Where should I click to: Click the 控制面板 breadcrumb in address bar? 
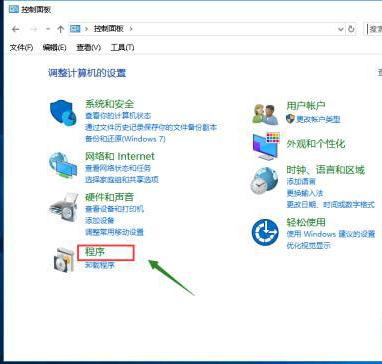tap(109, 29)
